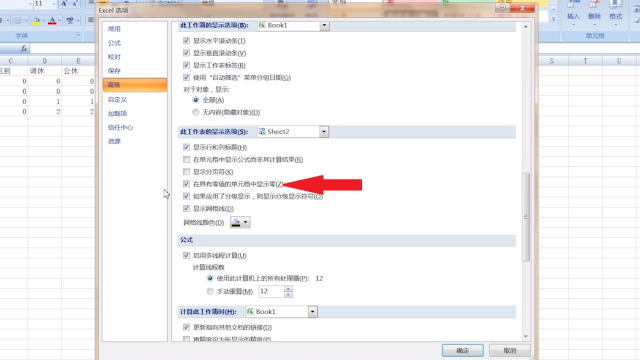Screen dimensions: 640x360
Task: Open the 字体 group dialog launcher
Action: click(x=78, y=35)
